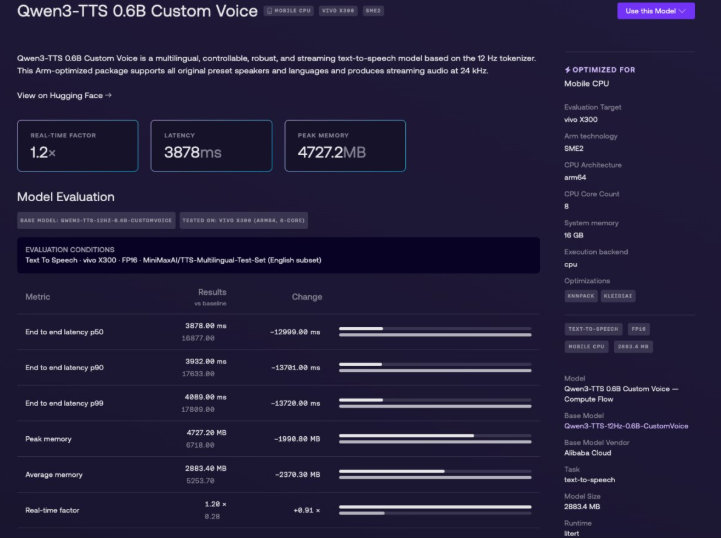Select the End to end latency p50 row label
Image resolution: width=721 pixels, height=539 pixels.
64,332
